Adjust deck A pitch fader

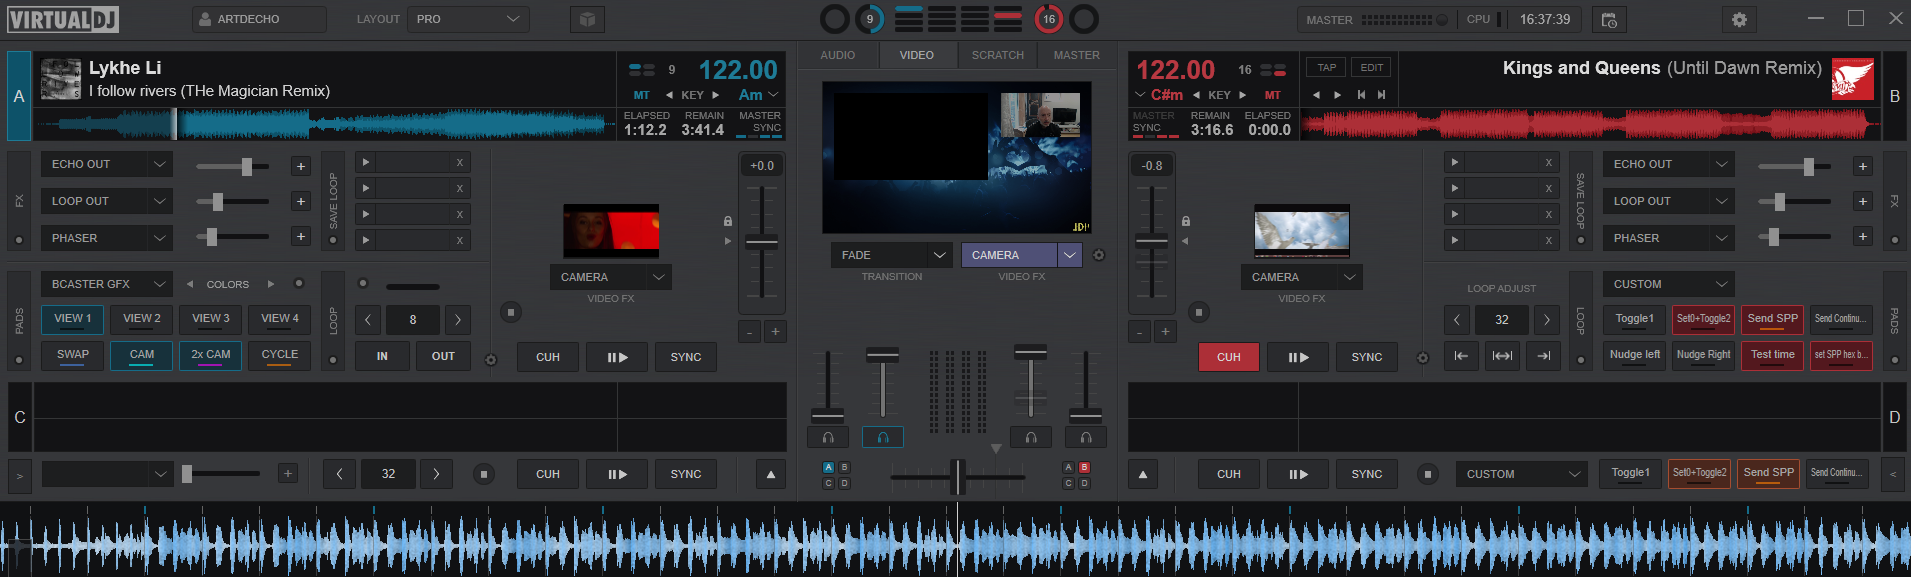coord(761,242)
